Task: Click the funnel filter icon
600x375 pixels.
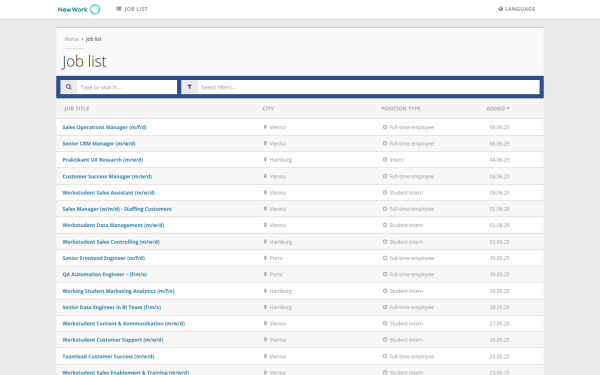Action: point(189,87)
